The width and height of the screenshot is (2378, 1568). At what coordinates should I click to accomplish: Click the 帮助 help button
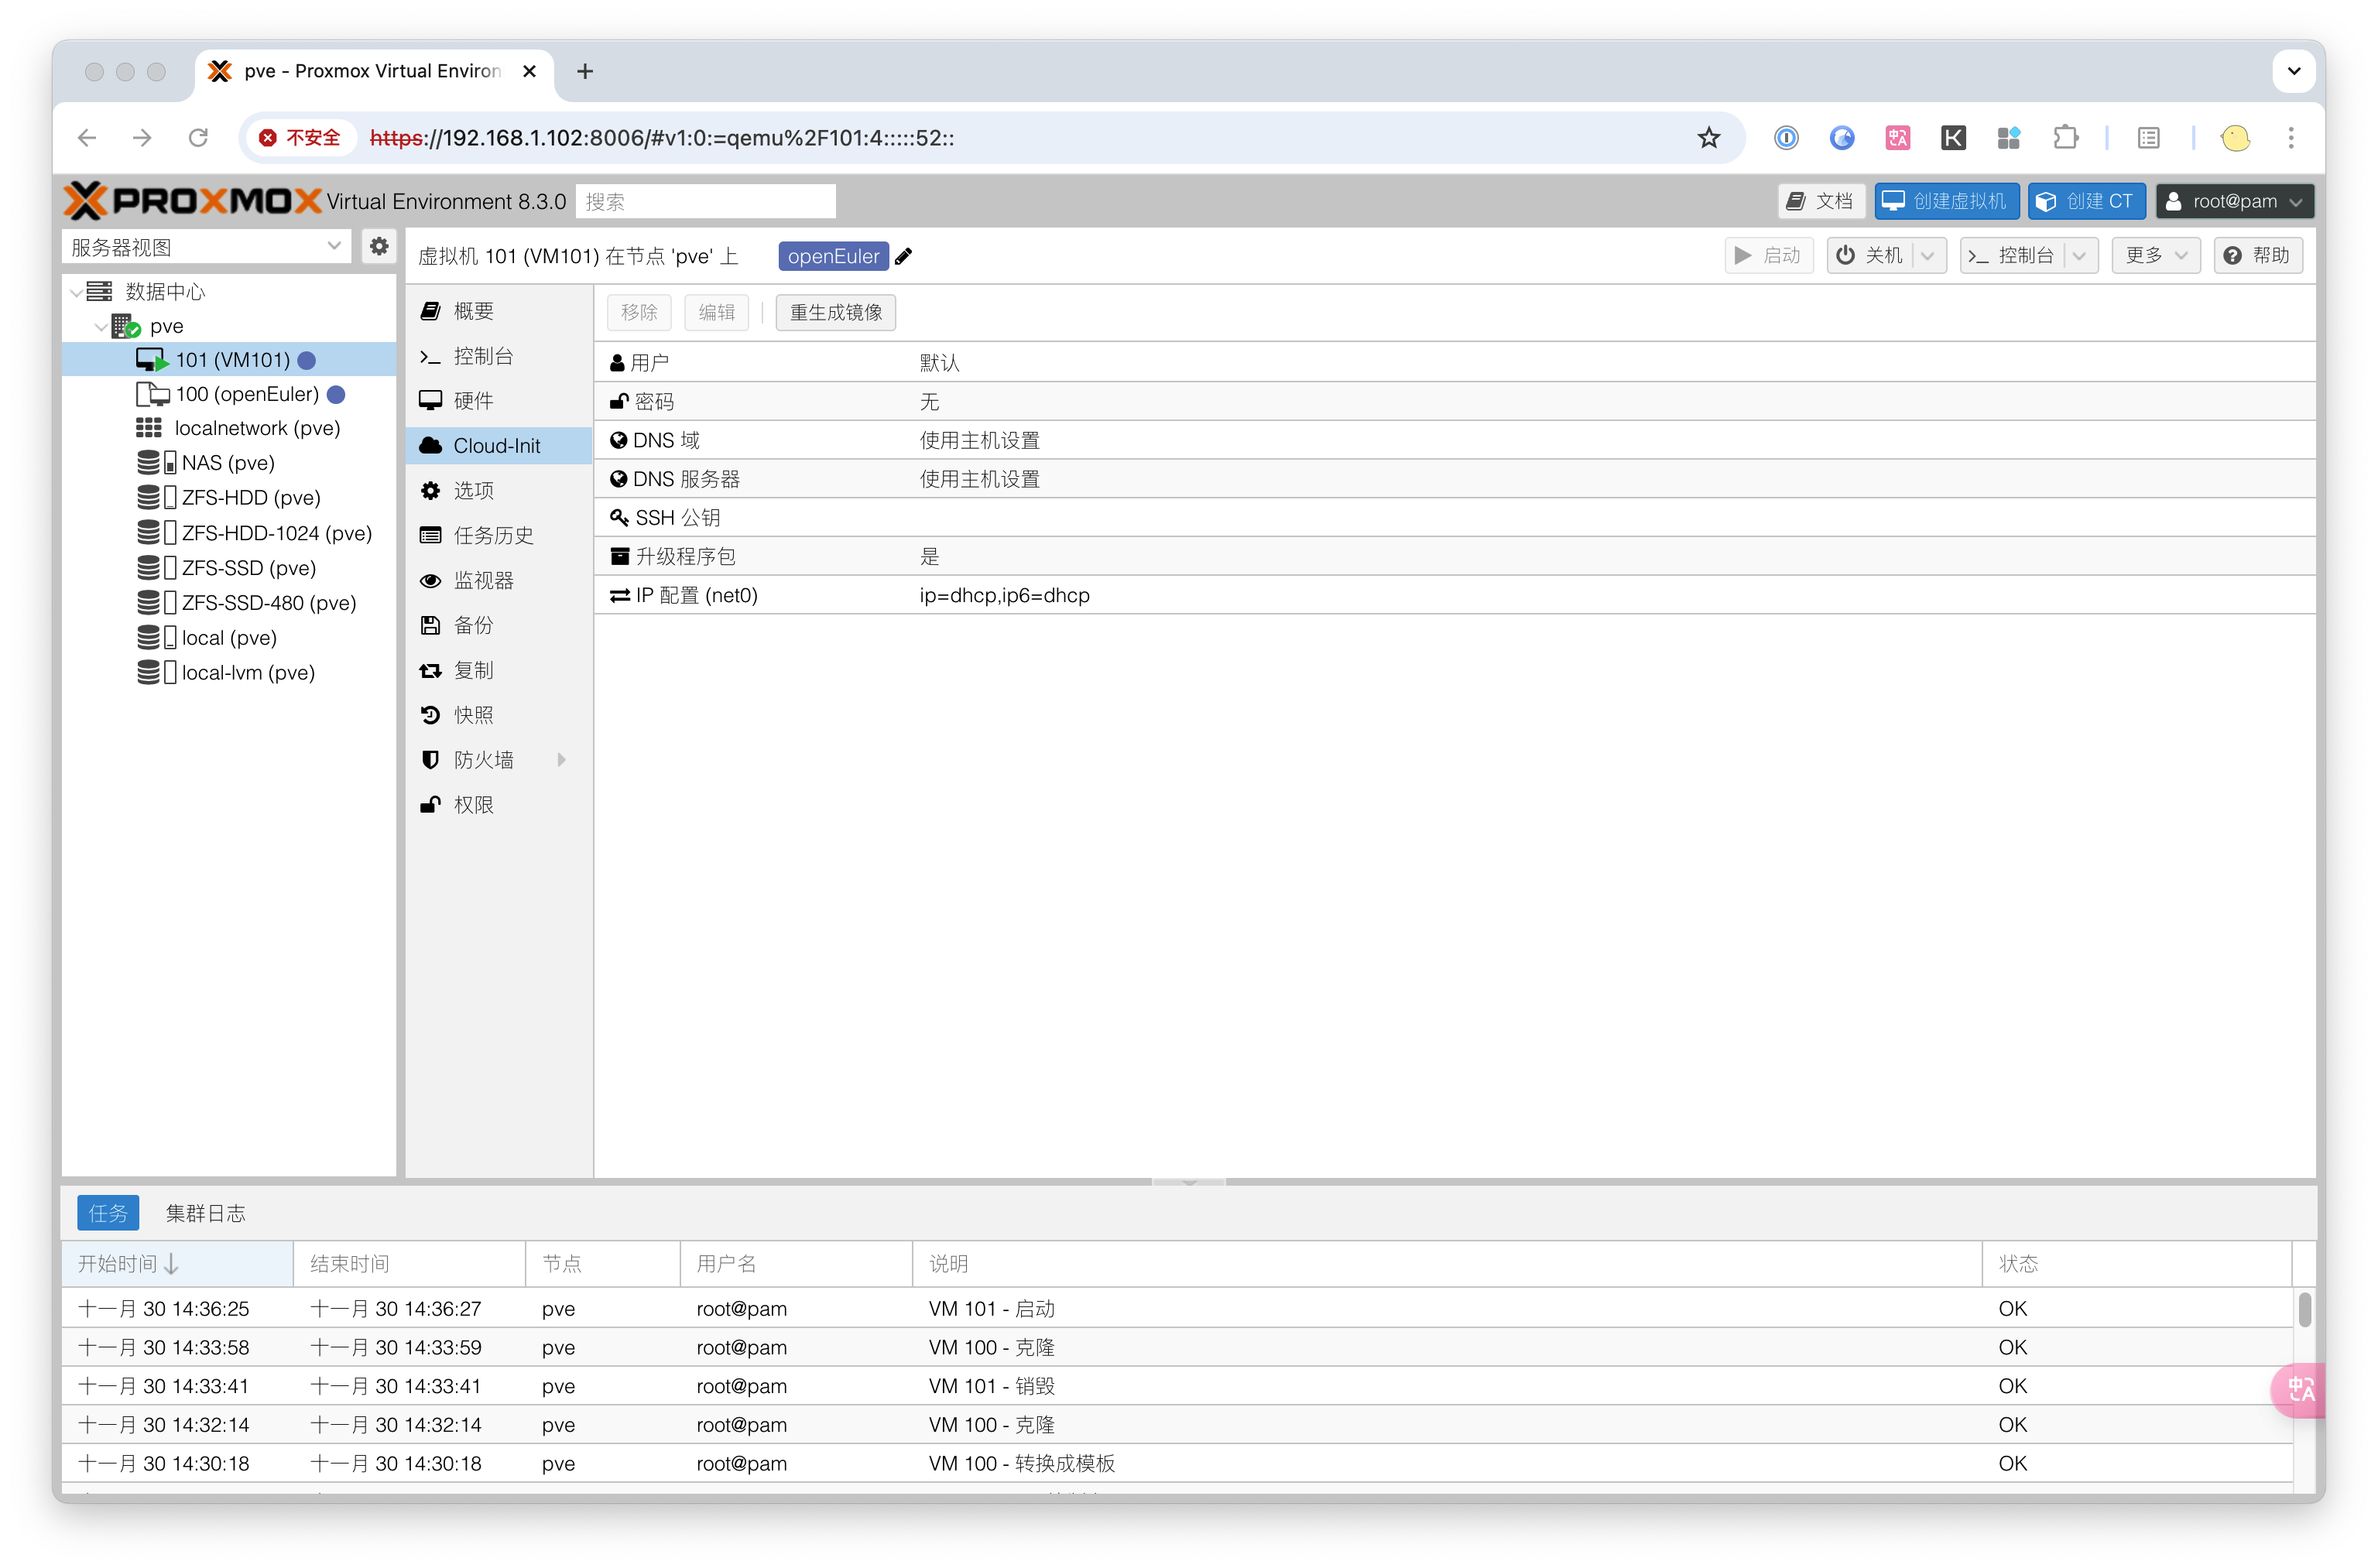point(2257,256)
